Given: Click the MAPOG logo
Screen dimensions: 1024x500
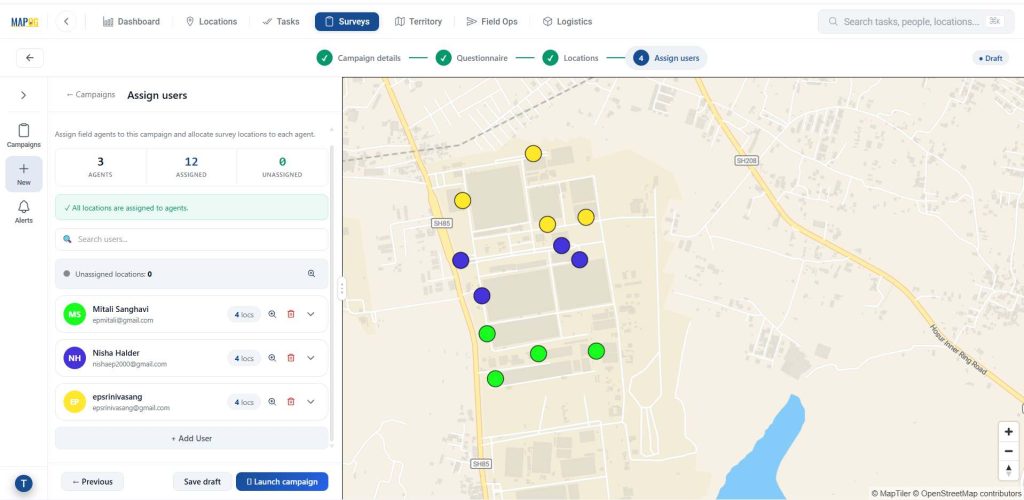Looking at the screenshot, I should [25, 22].
